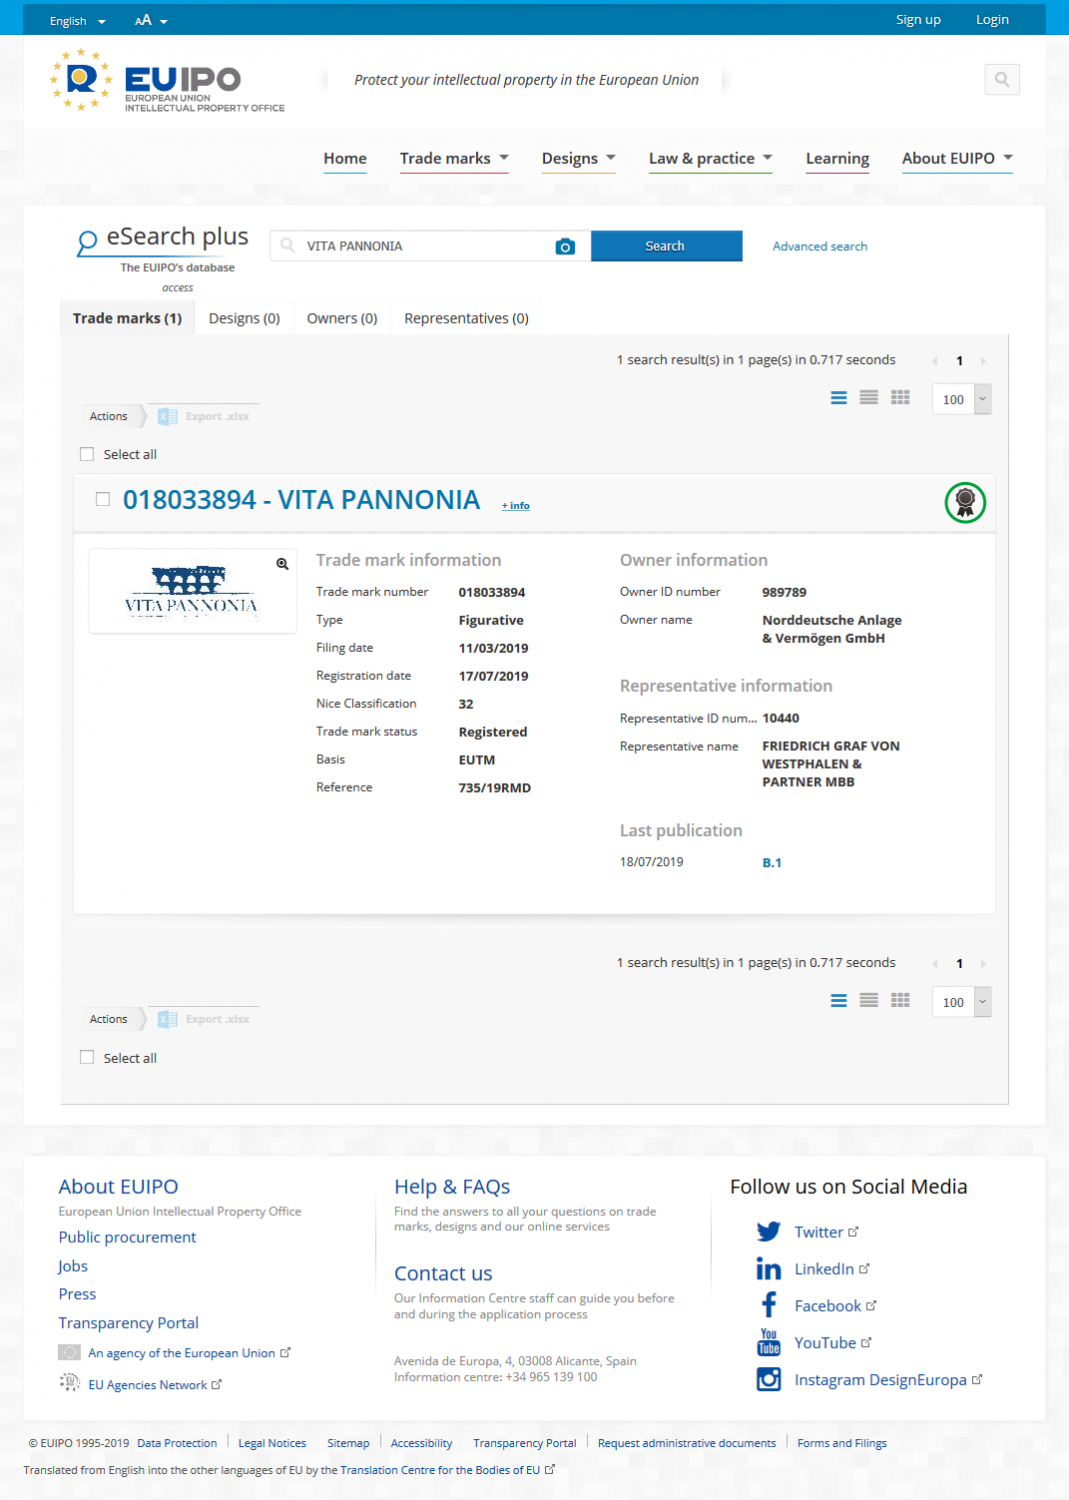The width and height of the screenshot is (1069, 1500).
Task: Switch to the upper detailed list view icon
Action: [839, 398]
